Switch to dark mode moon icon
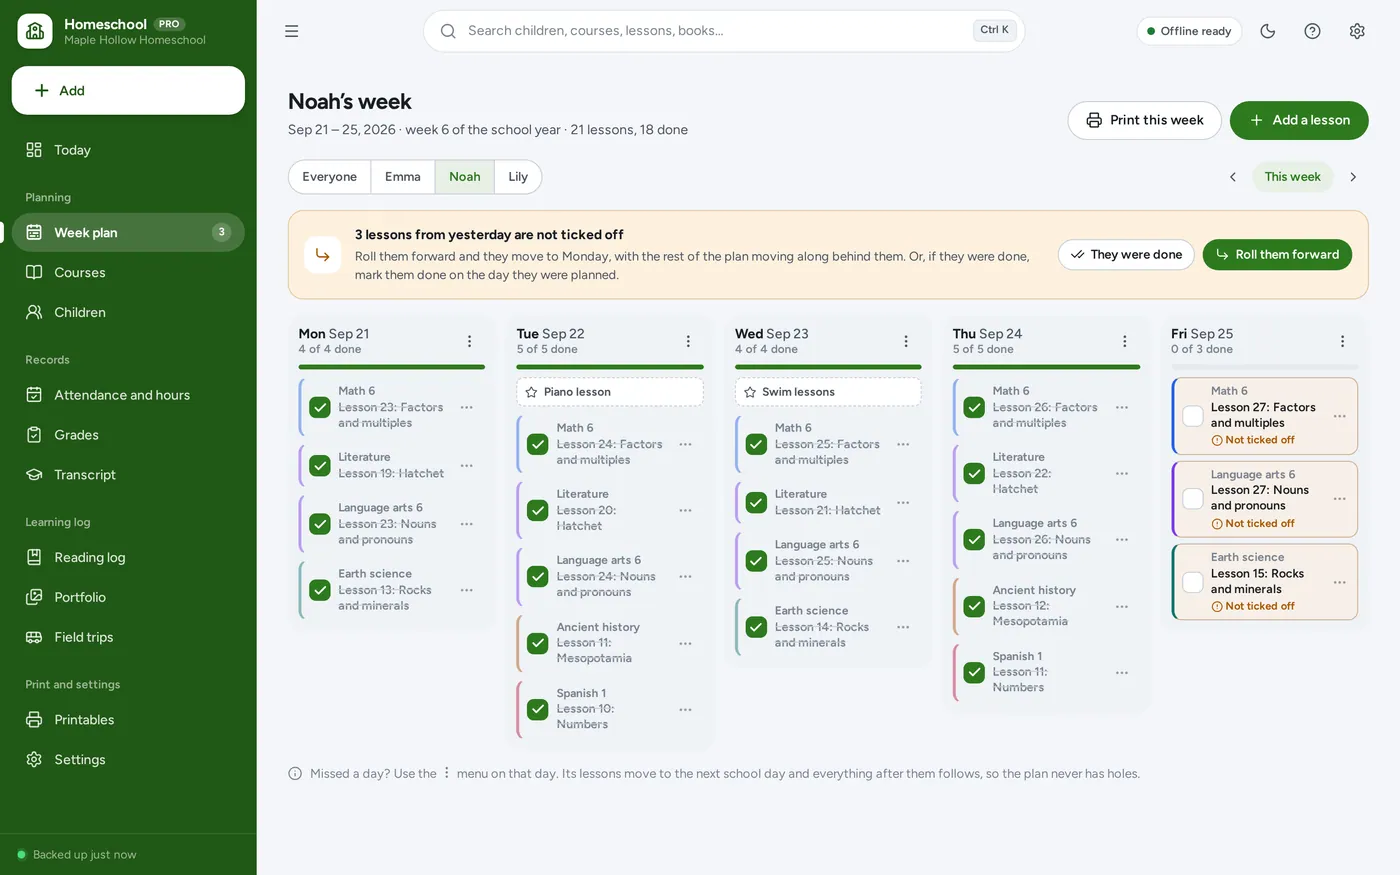 coord(1268,31)
